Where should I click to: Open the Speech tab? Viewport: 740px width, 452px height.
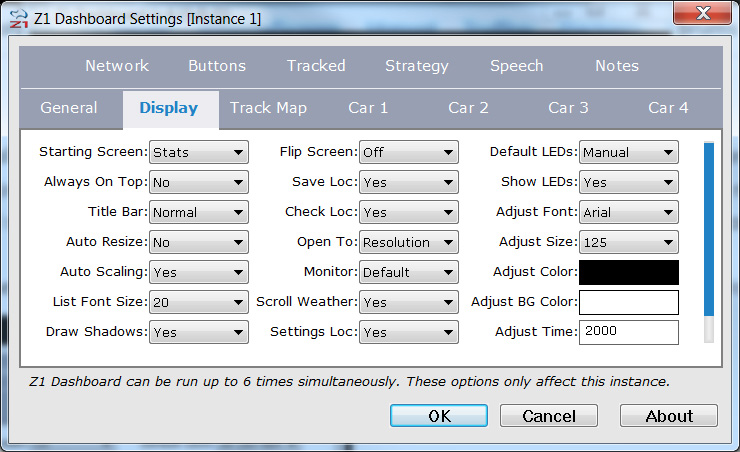tap(517, 66)
